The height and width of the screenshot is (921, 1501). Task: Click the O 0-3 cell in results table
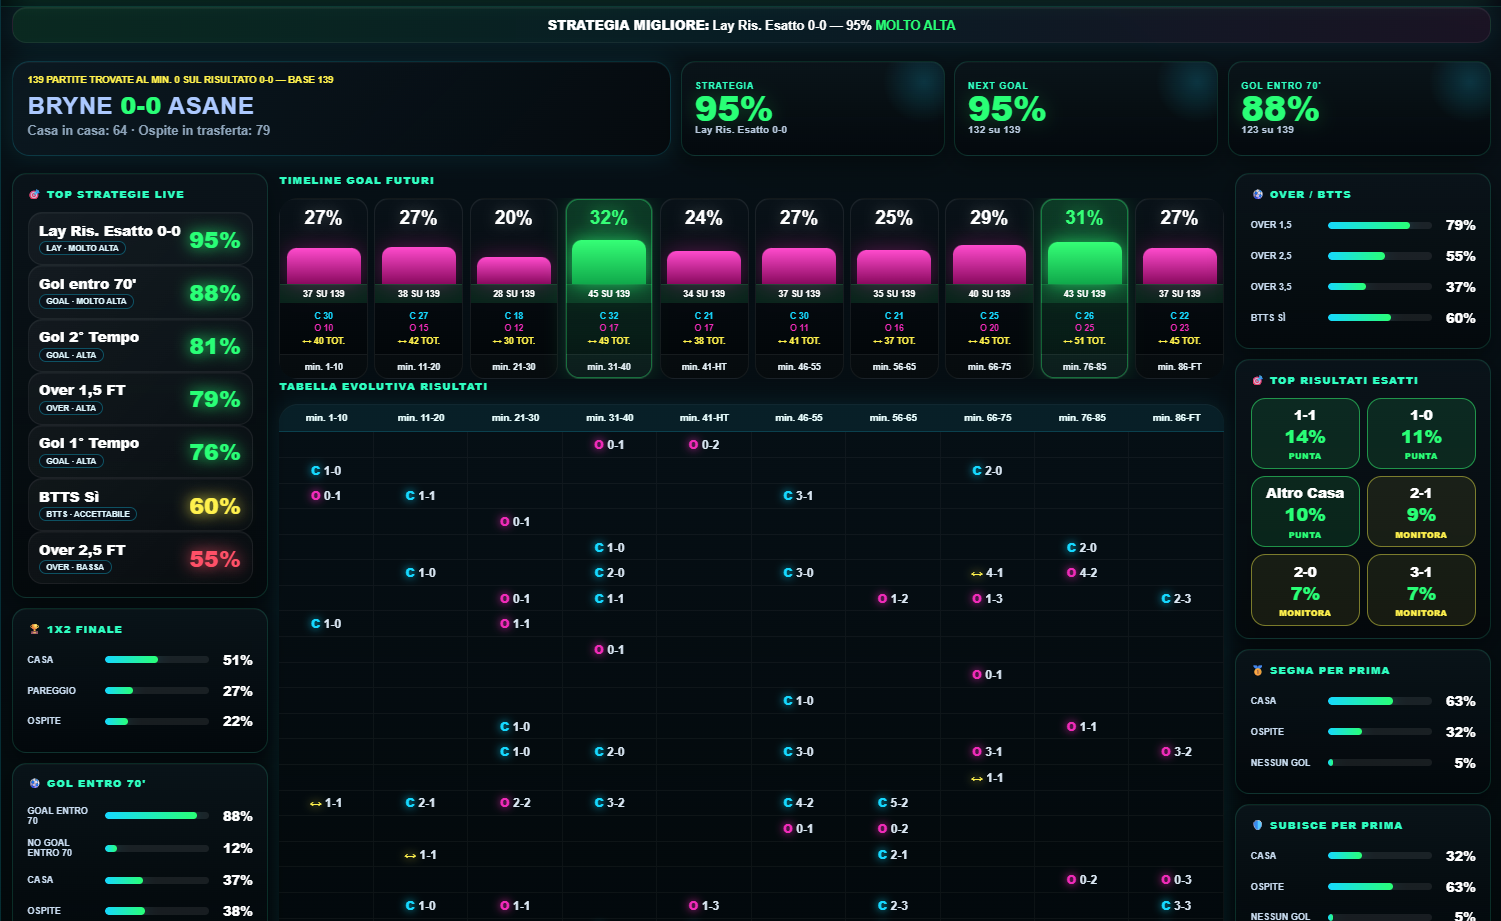point(1176,880)
